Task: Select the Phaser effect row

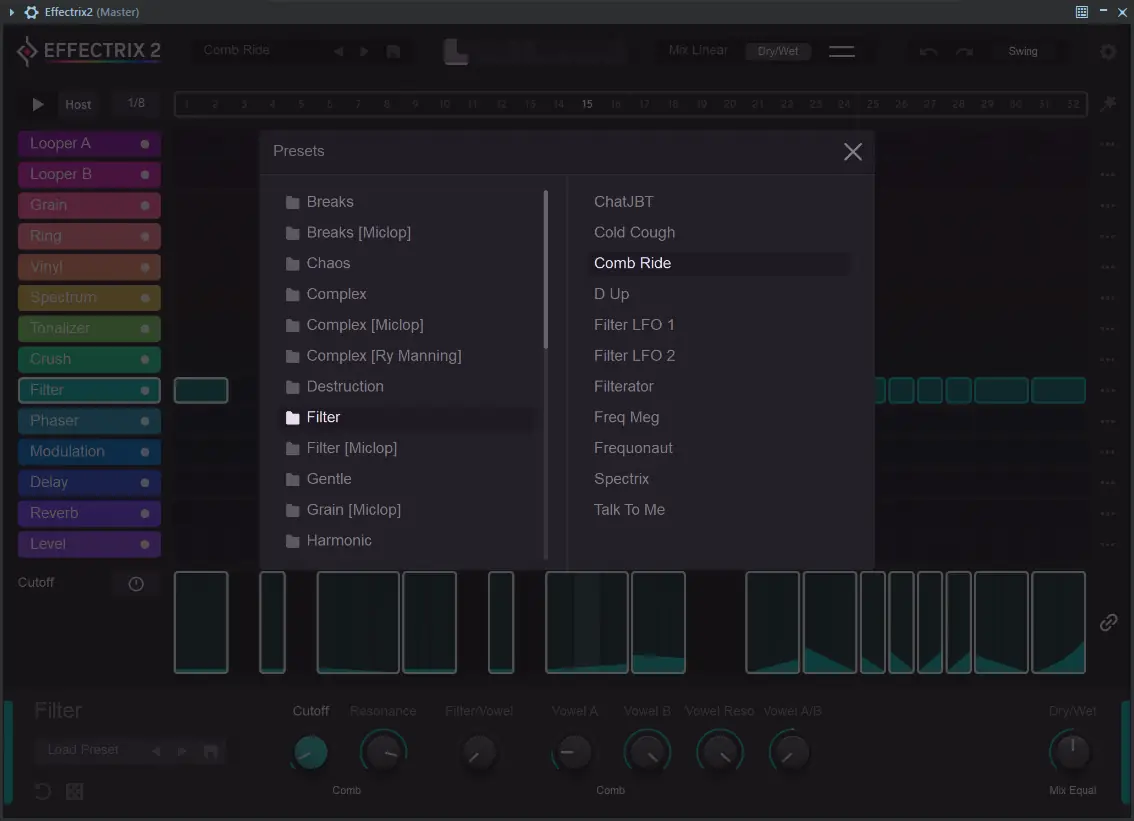Action: (89, 421)
